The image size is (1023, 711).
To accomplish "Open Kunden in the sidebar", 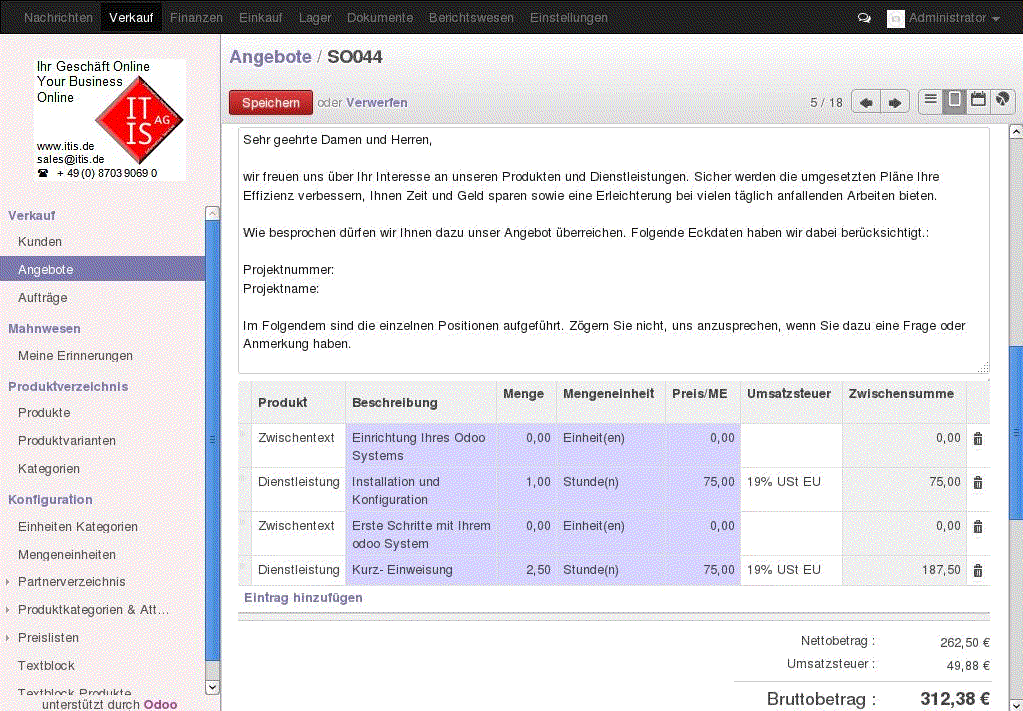I will click(x=40, y=241).
